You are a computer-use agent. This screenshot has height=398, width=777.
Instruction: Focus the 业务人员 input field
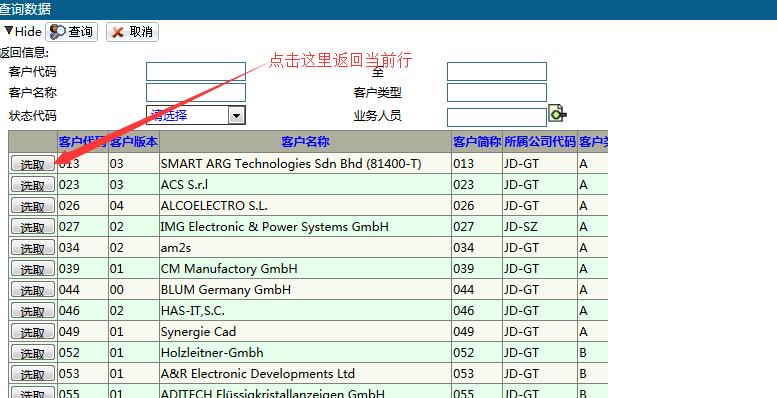[x=497, y=117]
